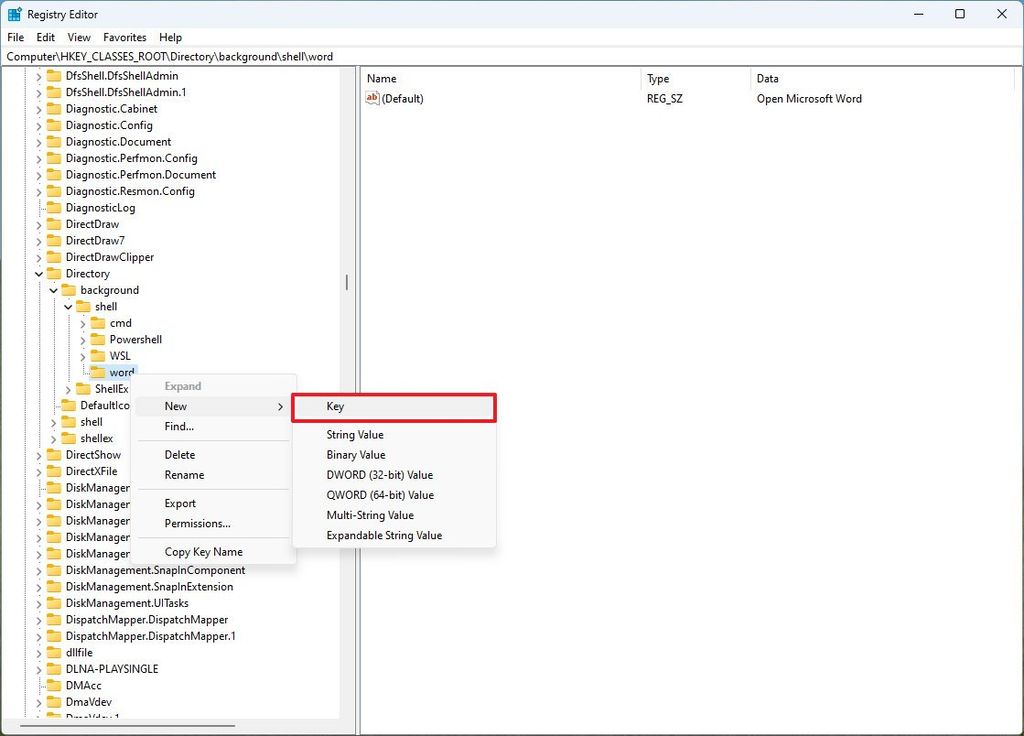This screenshot has height=736, width=1024.
Task: Select the dllfile key folder icon
Action: click(x=56, y=652)
